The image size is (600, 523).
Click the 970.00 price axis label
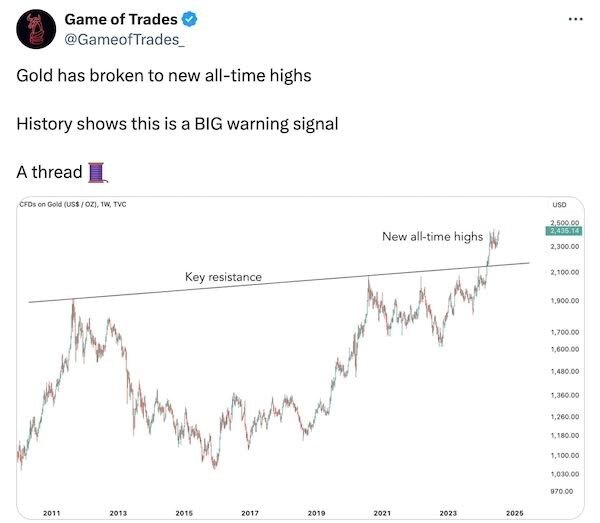(x=562, y=491)
